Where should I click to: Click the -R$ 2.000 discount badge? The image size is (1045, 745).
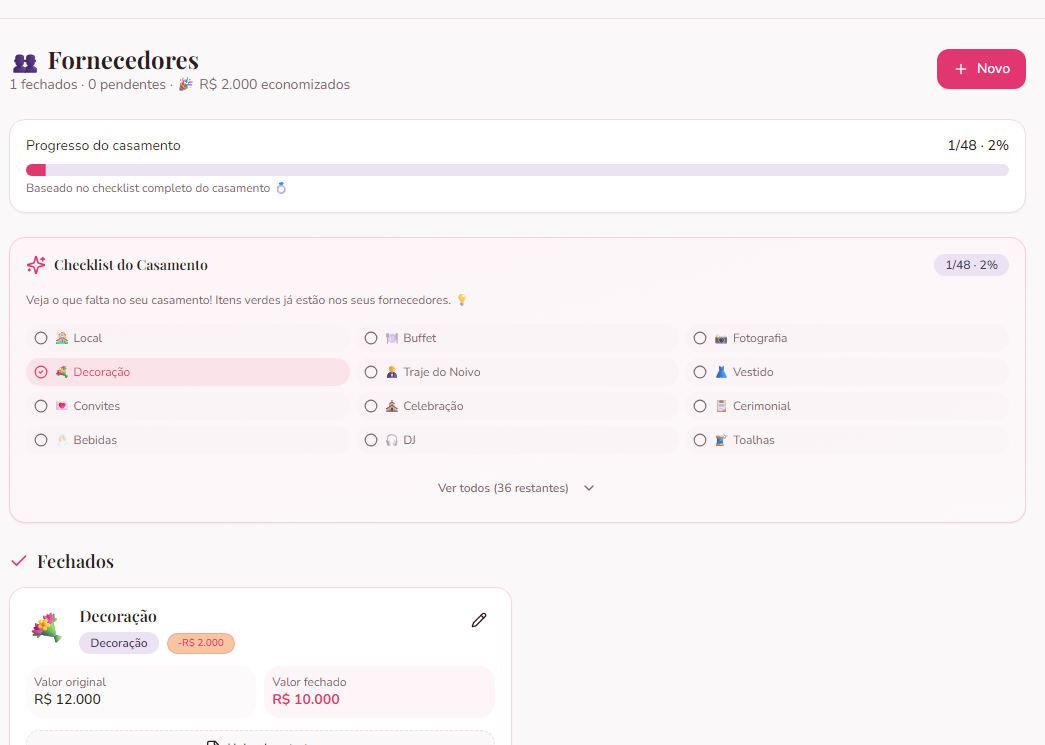201,643
